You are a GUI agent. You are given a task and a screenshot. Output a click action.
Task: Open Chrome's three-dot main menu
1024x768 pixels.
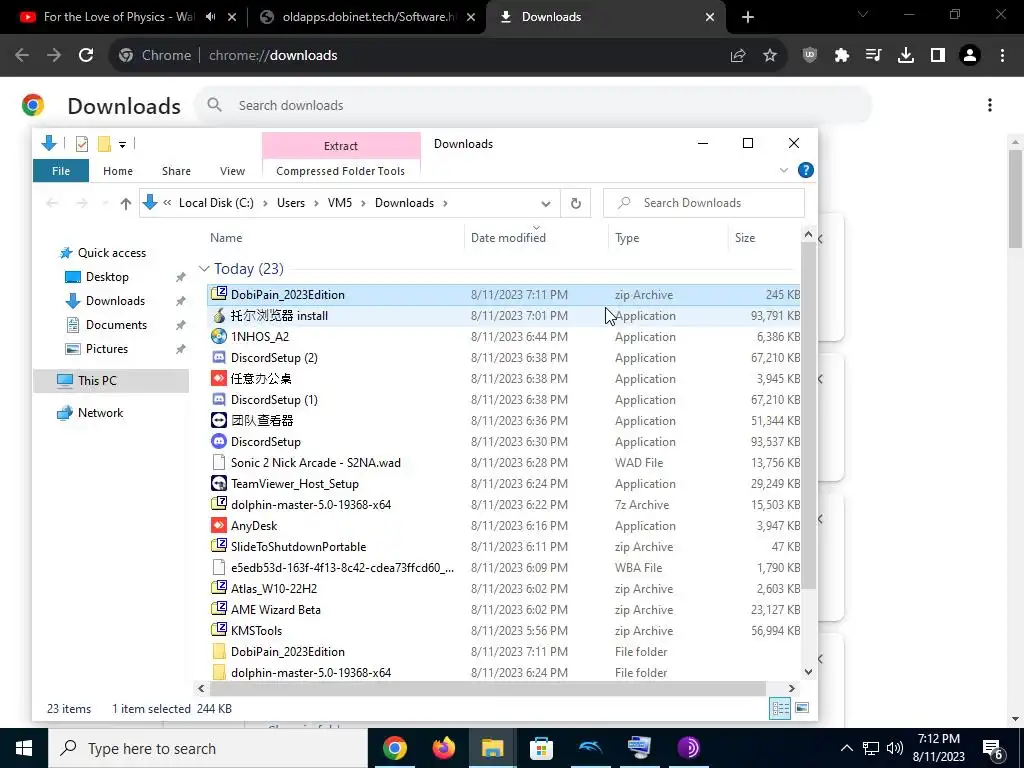coord(1002,56)
